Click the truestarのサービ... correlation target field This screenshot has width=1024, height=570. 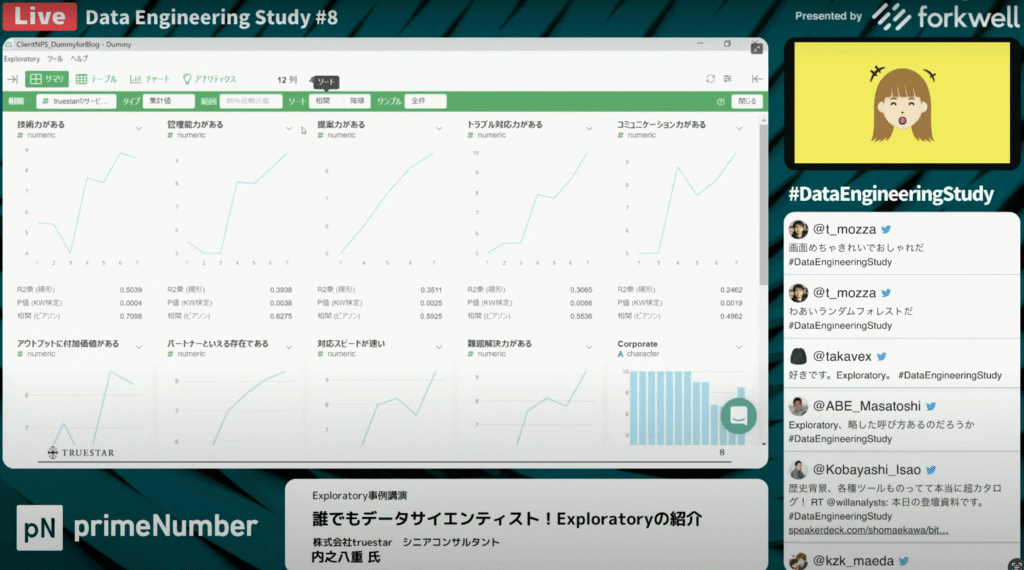(x=76, y=101)
